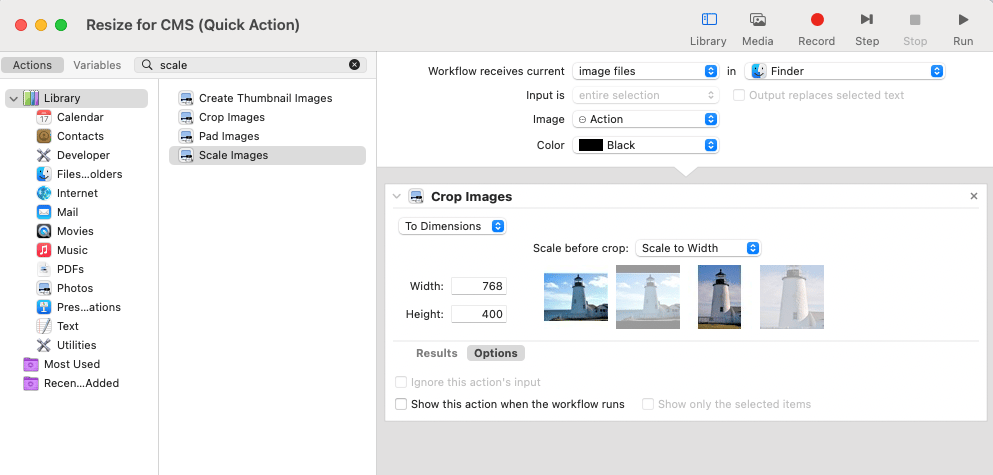The height and width of the screenshot is (475, 993).
Task: Open the Color Black dropdown
Action: coord(645,145)
